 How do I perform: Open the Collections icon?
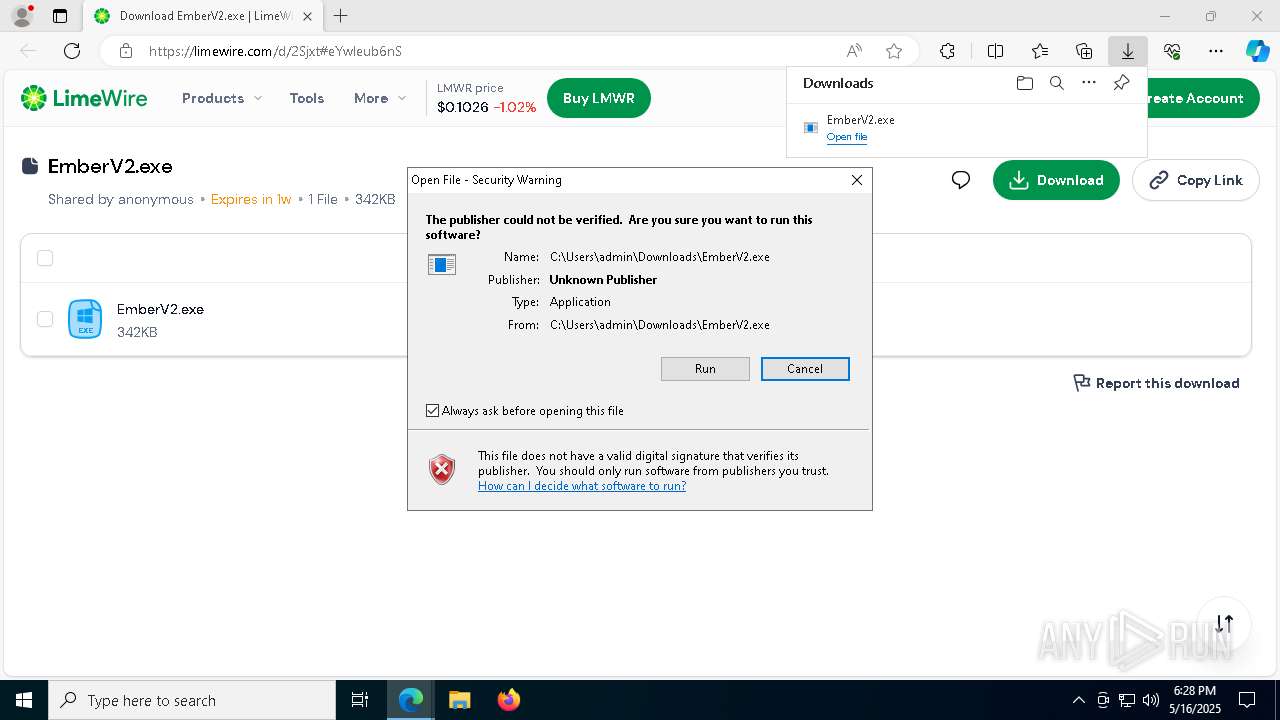1084,51
